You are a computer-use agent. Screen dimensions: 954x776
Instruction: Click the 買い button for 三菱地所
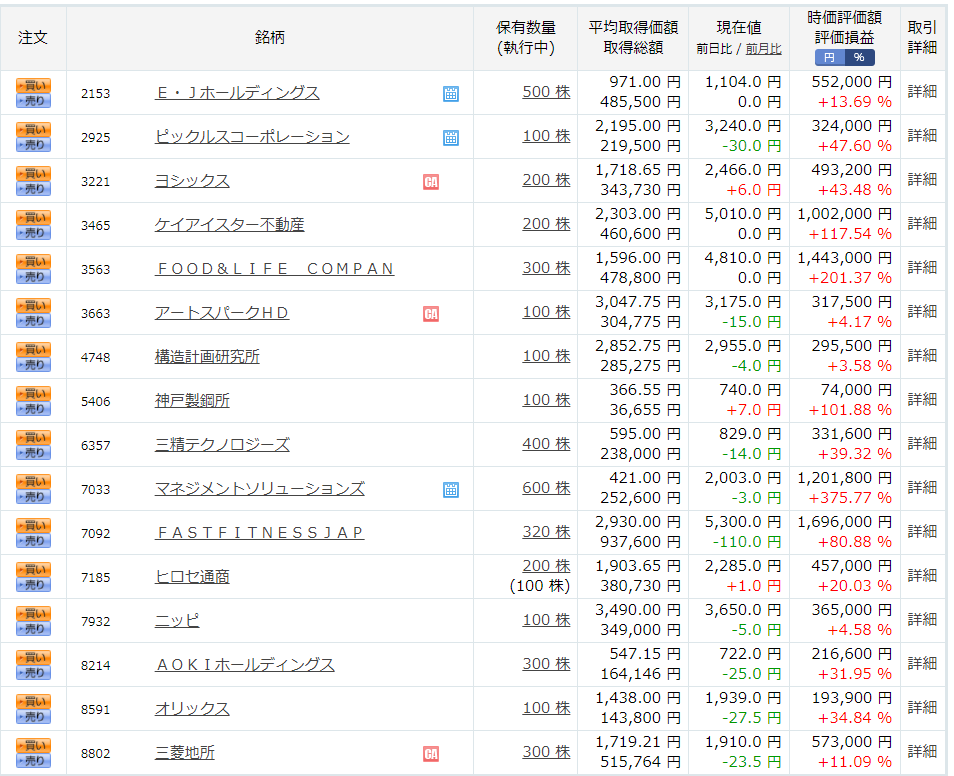pyautogui.click(x=33, y=745)
